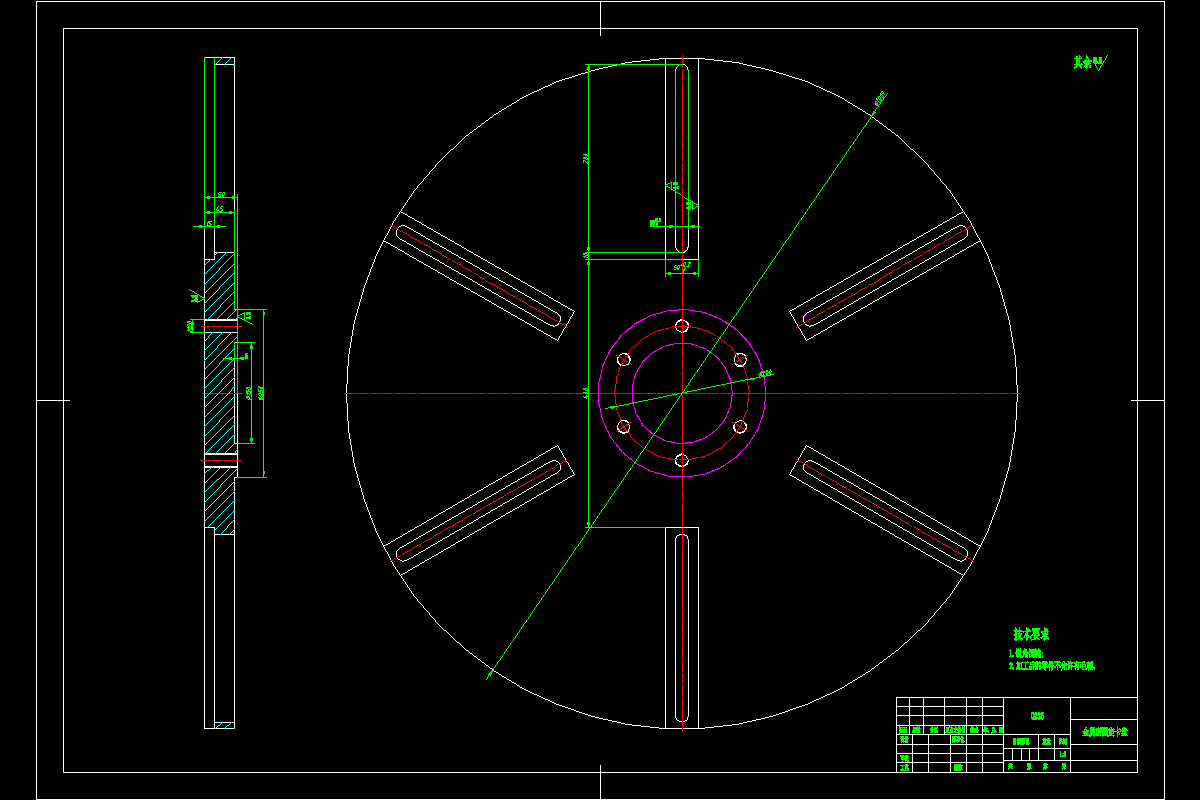Select the lower-left bolt hole on hub

click(624, 427)
